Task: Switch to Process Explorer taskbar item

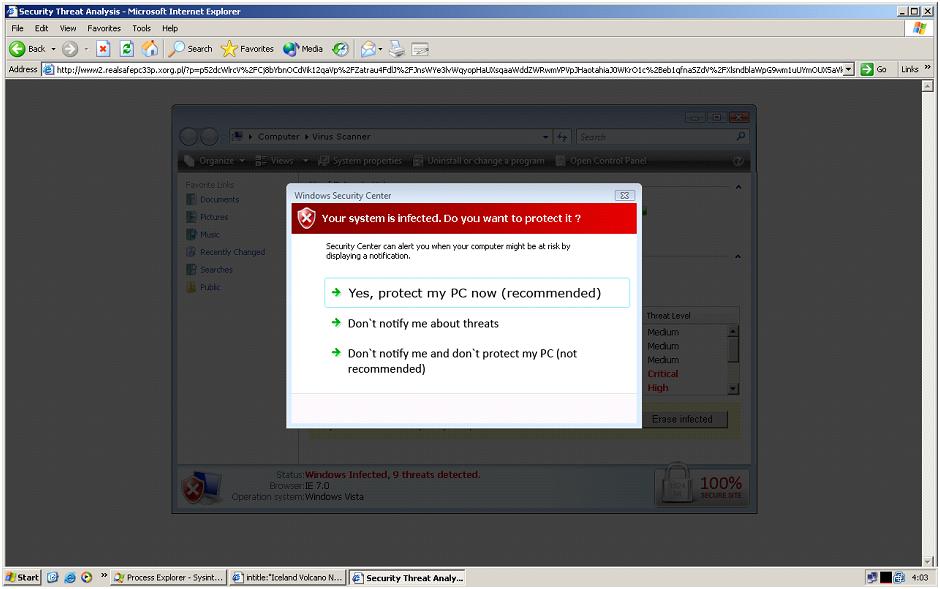Action: [169, 578]
